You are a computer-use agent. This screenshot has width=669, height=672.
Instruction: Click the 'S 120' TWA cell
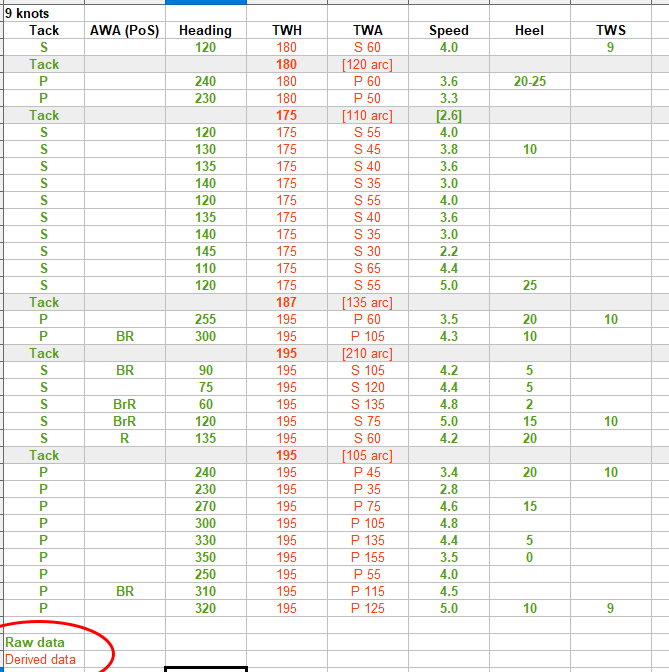point(368,387)
